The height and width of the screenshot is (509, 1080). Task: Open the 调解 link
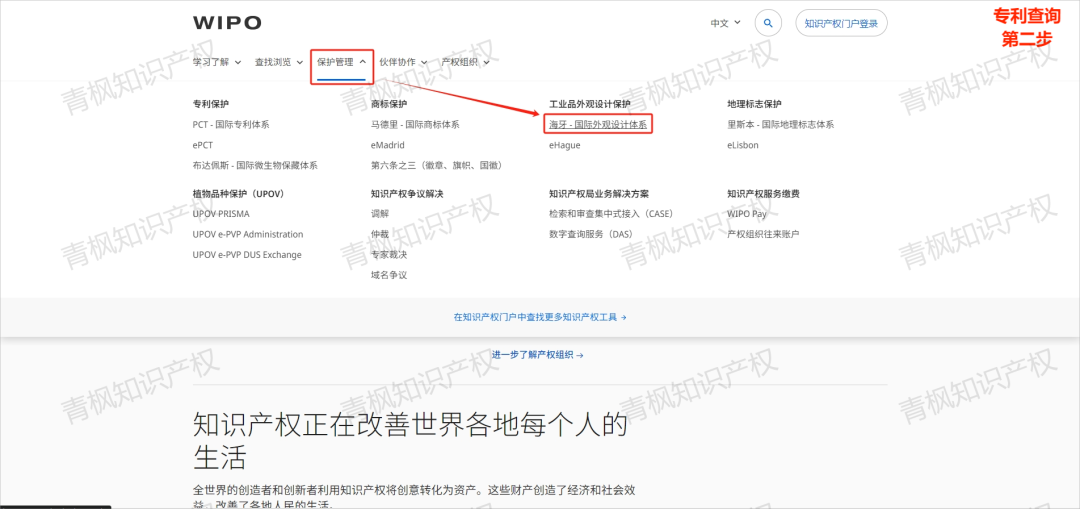click(x=380, y=214)
